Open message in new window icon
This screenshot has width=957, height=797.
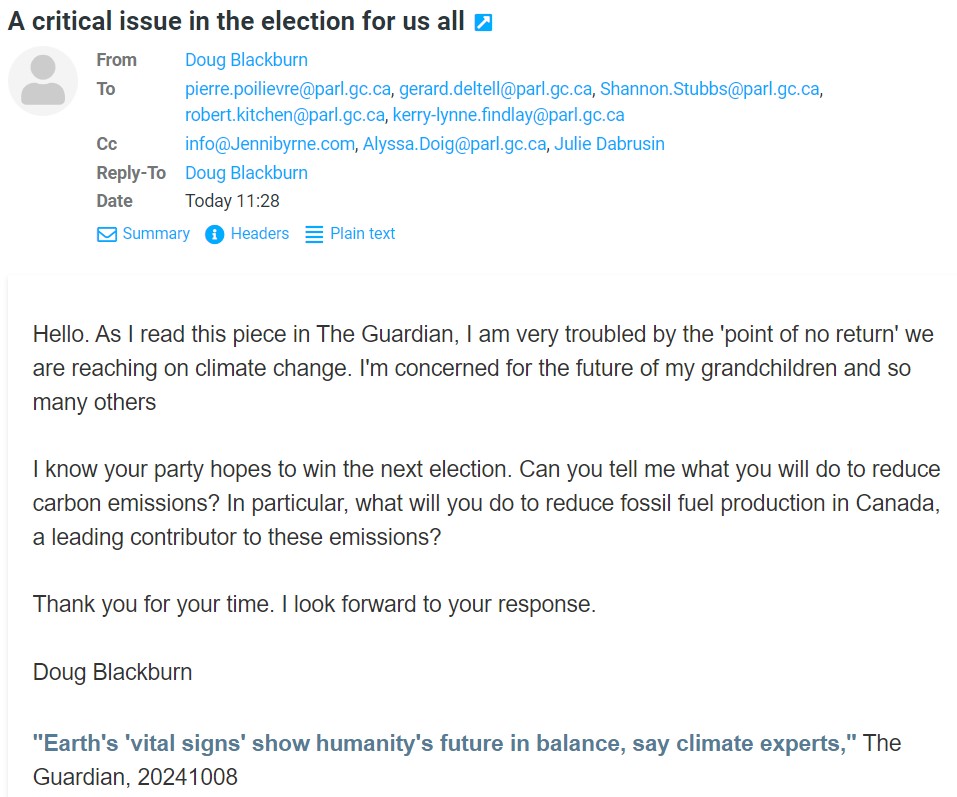(x=483, y=22)
